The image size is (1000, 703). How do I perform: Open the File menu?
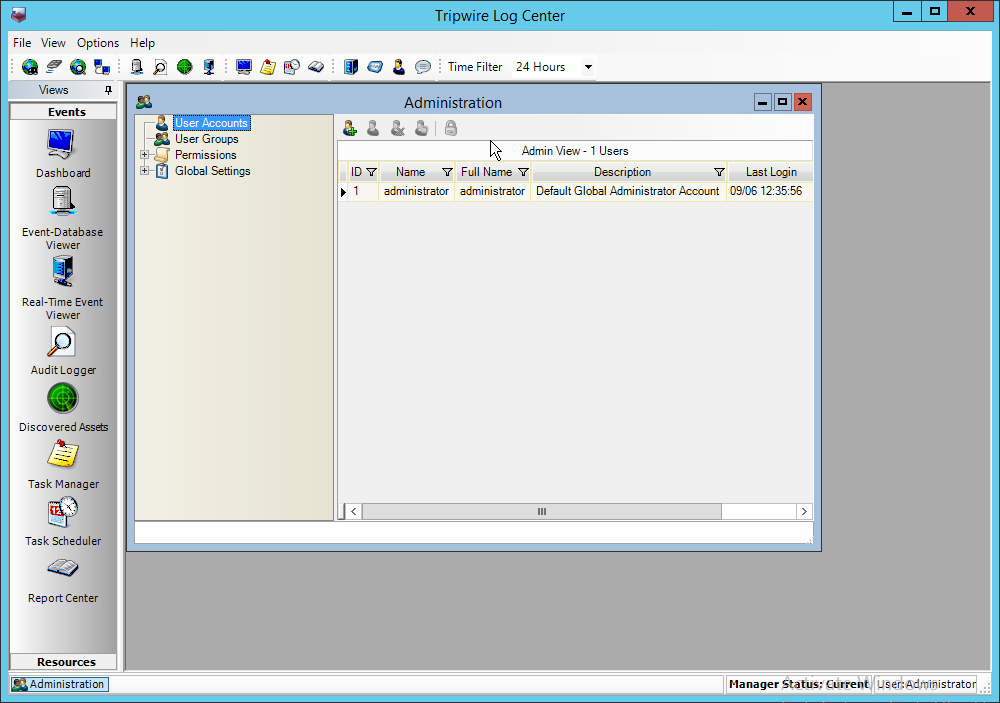22,43
